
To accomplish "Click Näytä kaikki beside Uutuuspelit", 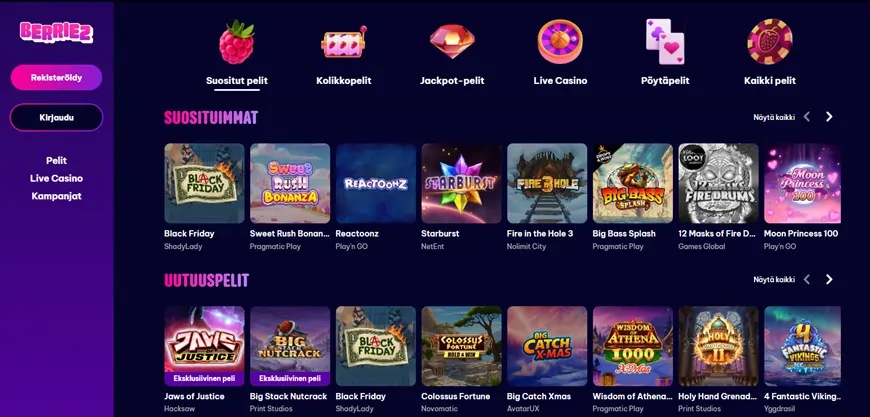I will (x=774, y=279).
